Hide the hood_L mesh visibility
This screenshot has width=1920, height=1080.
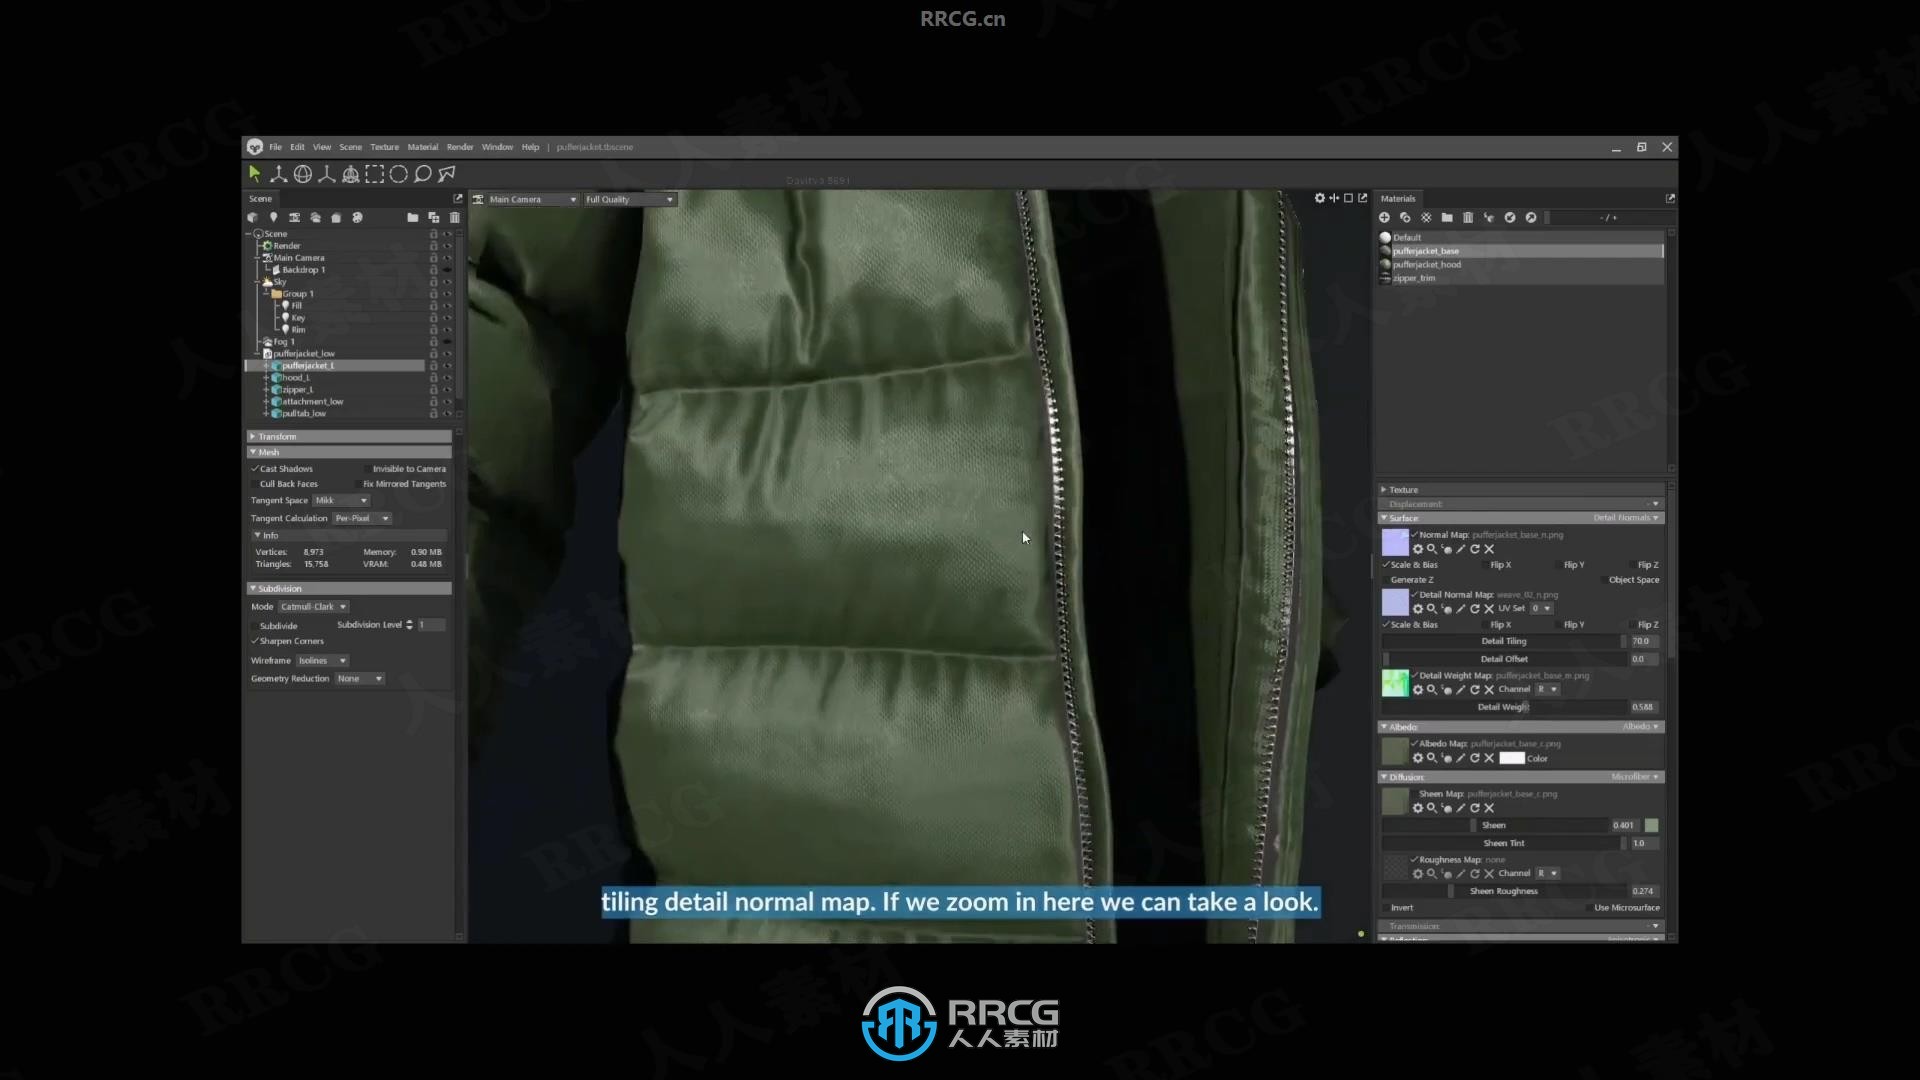pyautogui.click(x=447, y=378)
